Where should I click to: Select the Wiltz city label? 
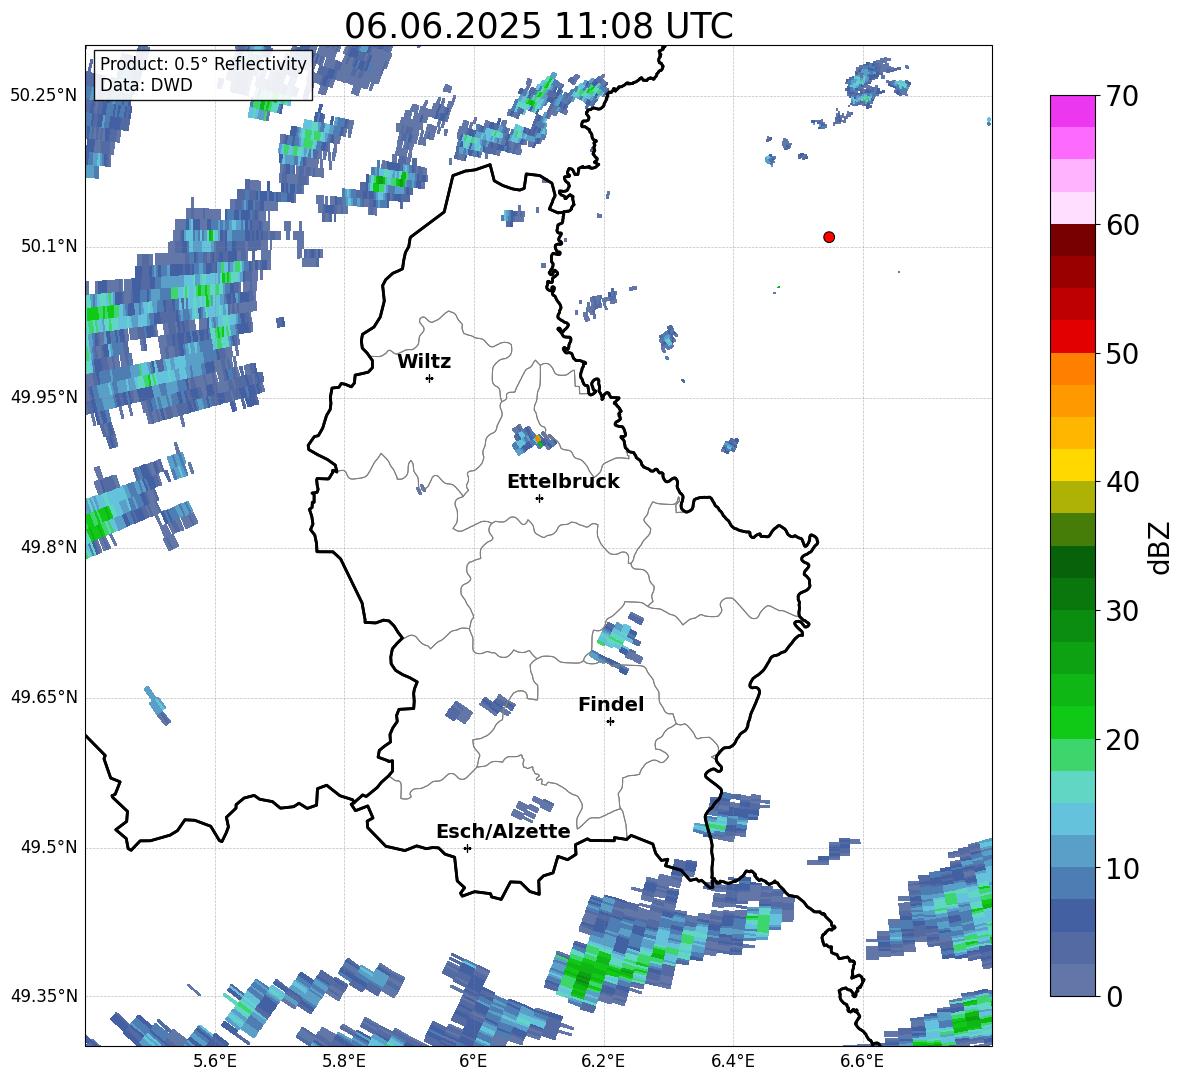pos(424,362)
